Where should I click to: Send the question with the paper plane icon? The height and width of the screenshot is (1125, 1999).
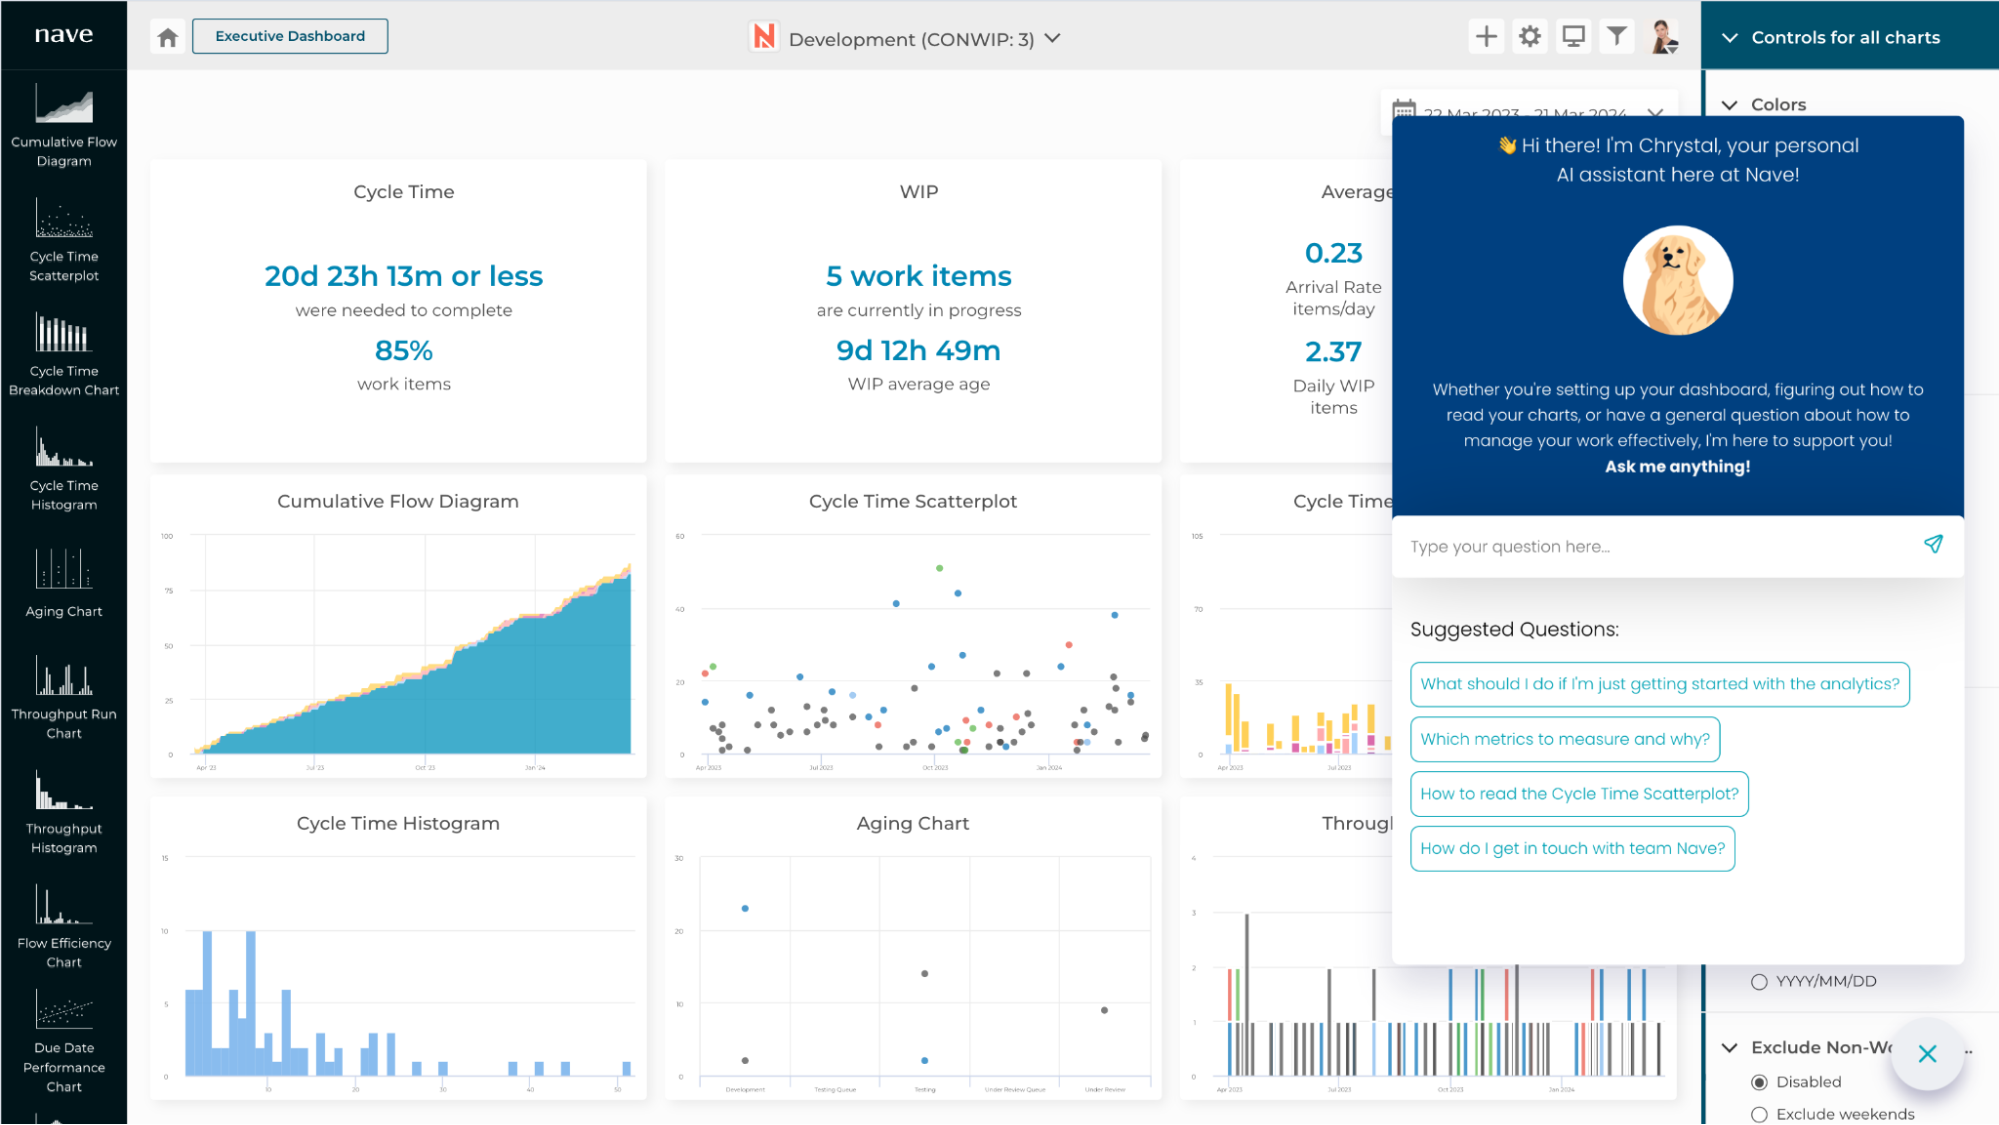click(x=1933, y=544)
